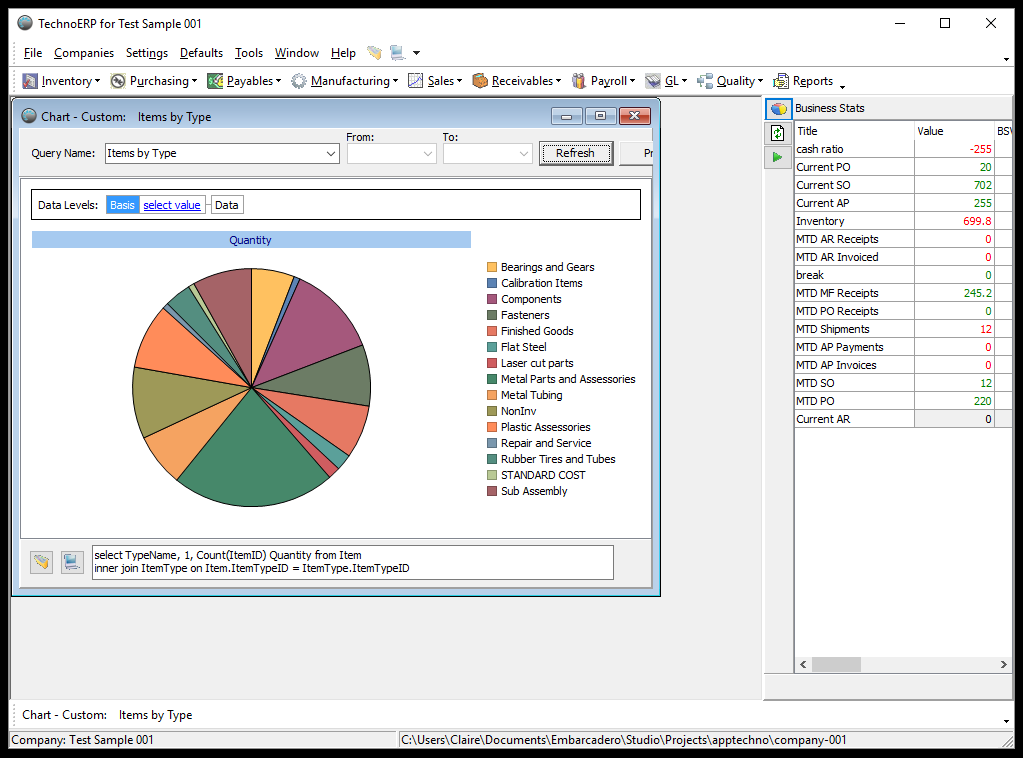Screen dimensions: 1023x758
Task: Select the MTD Shipments row
Action: tap(903, 329)
